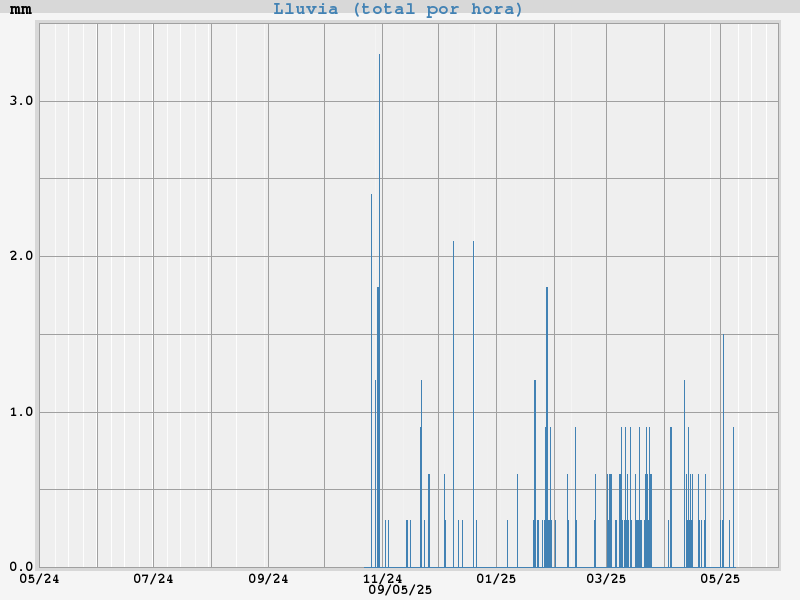This screenshot has height=600, width=800.
Task: Click the 05/24 x-axis date label
Action: click(39, 579)
